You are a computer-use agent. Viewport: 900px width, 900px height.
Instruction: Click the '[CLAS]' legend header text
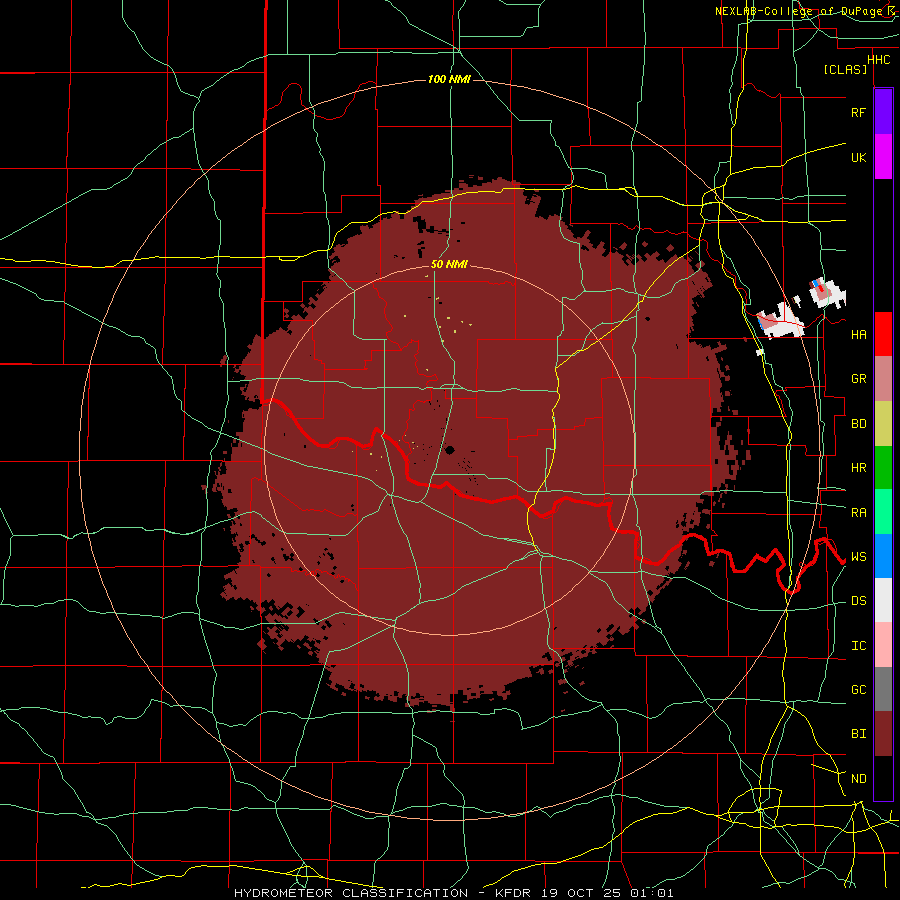(x=845, y=70)
